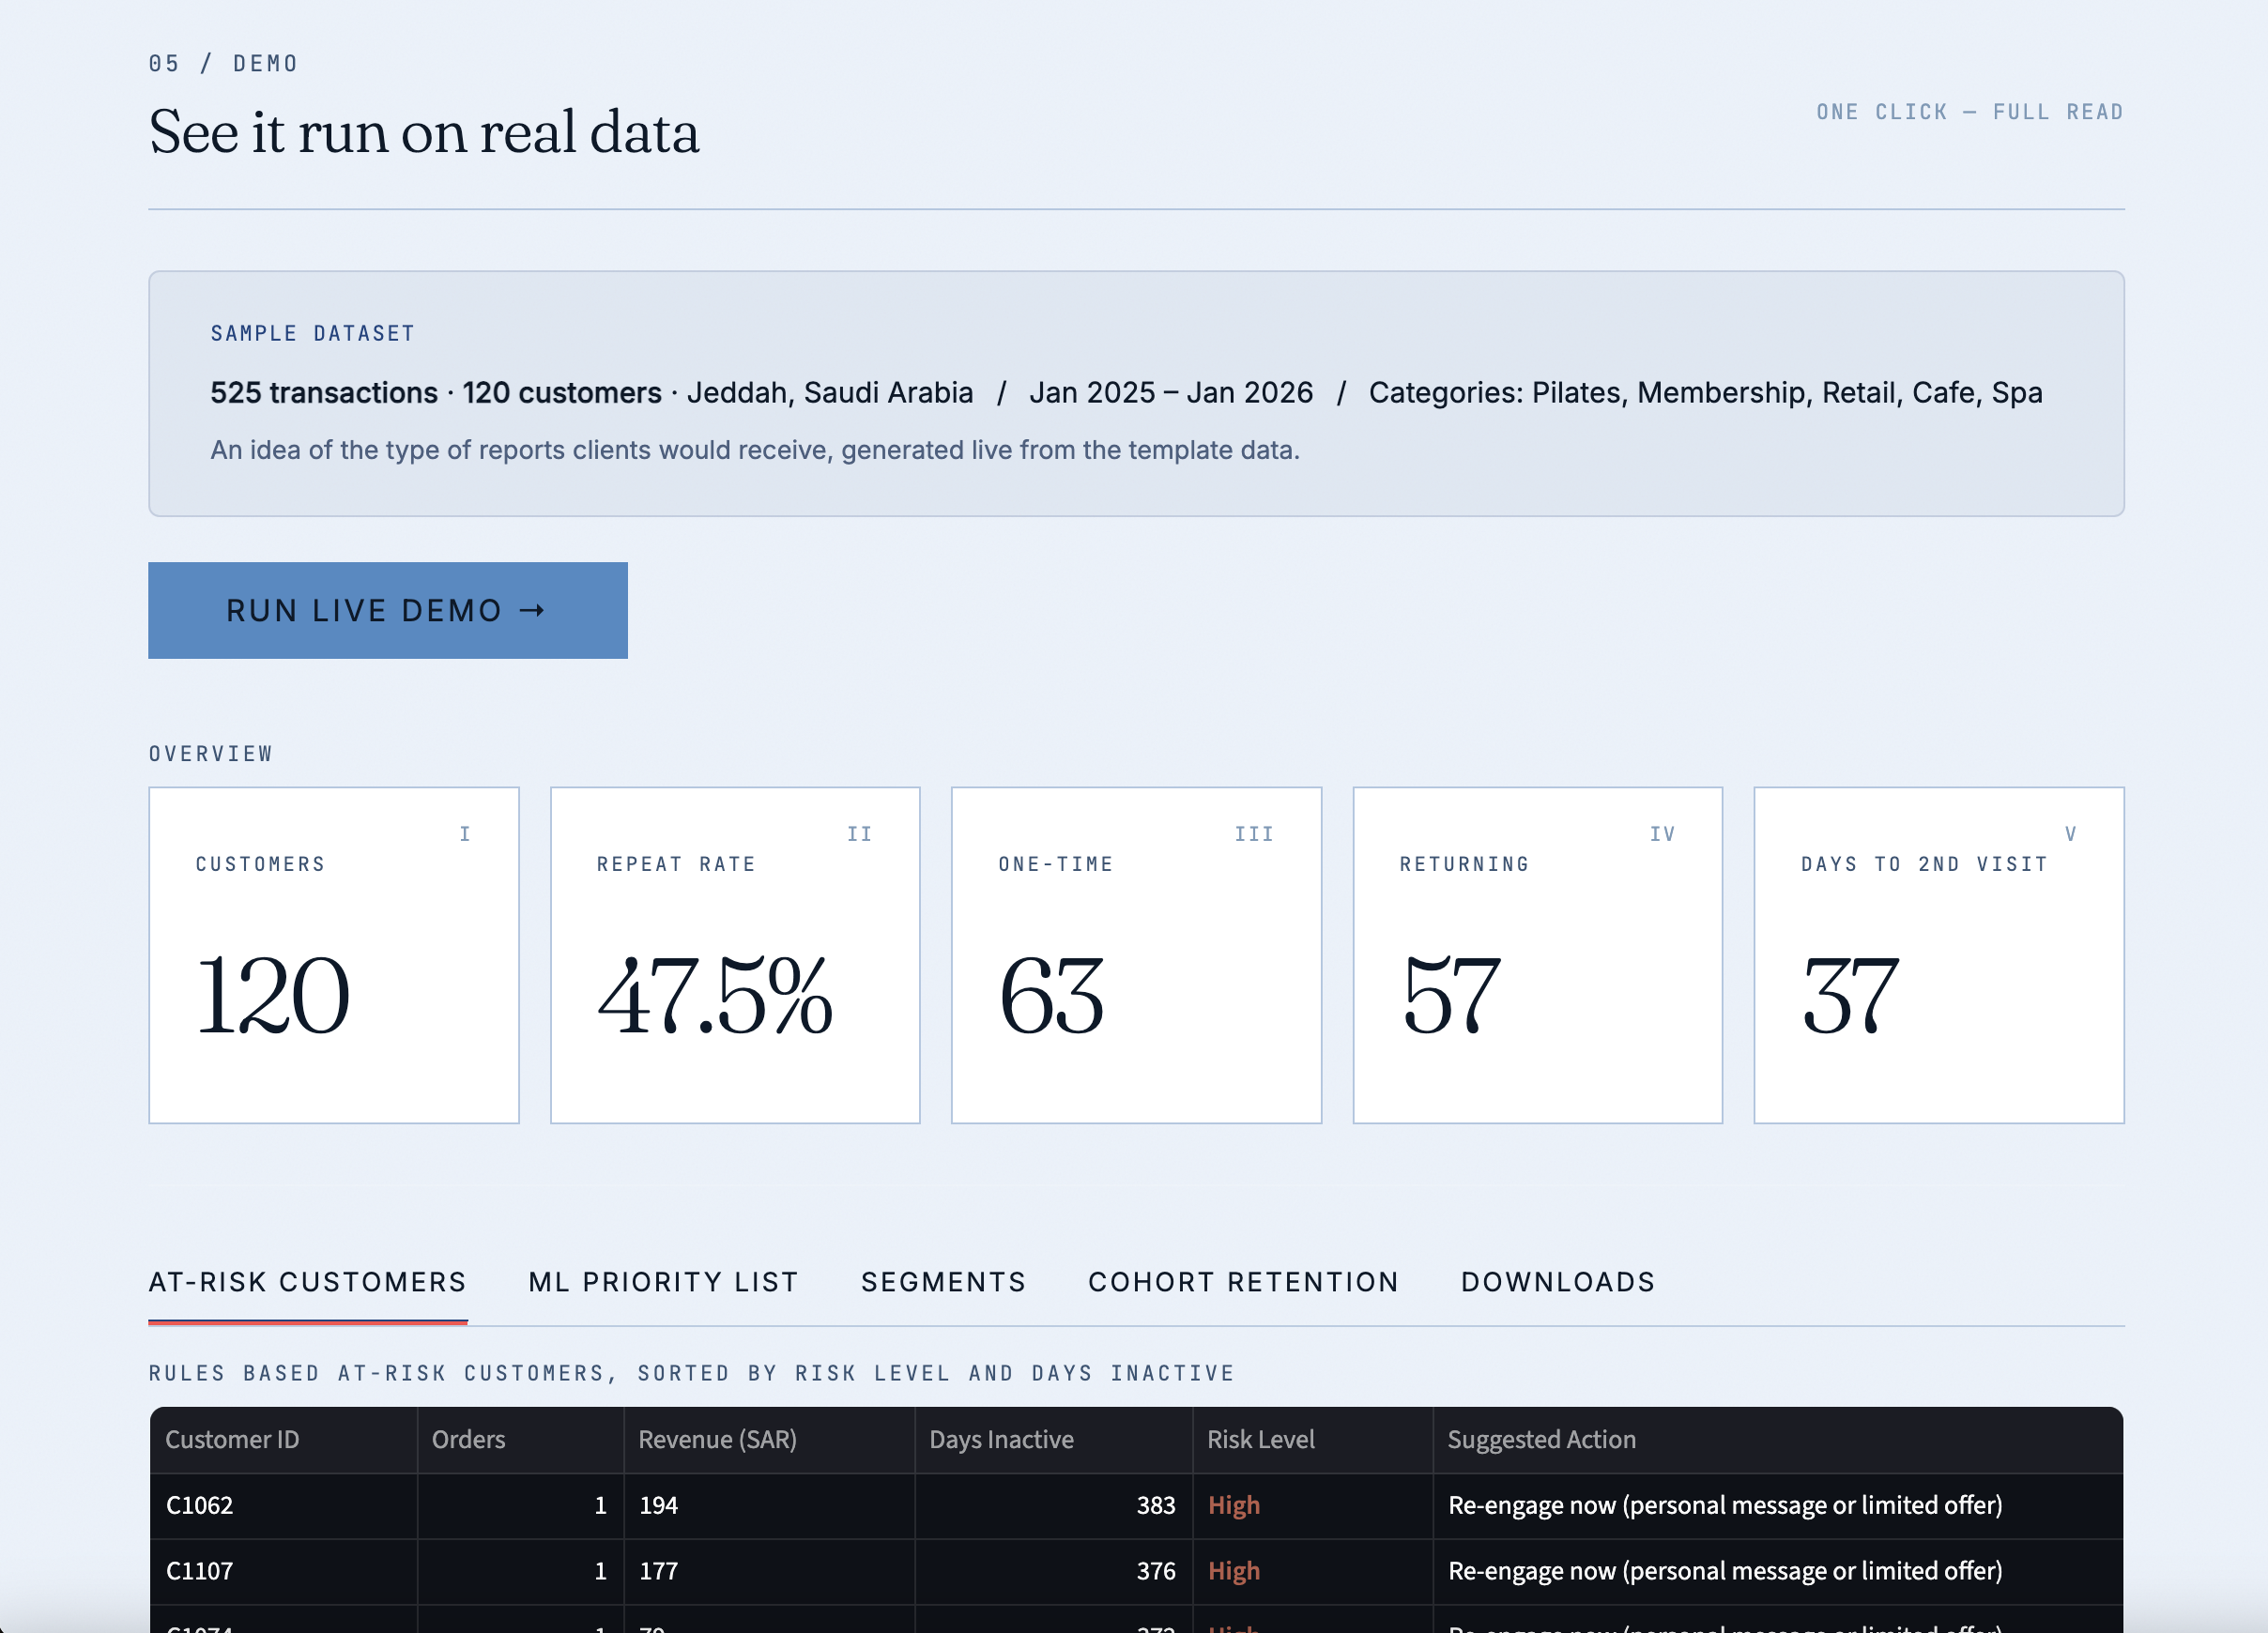Screen dimensions: 2268x1633
Task: Click the Returning 57 card
Action: [x=1537, y=955]
